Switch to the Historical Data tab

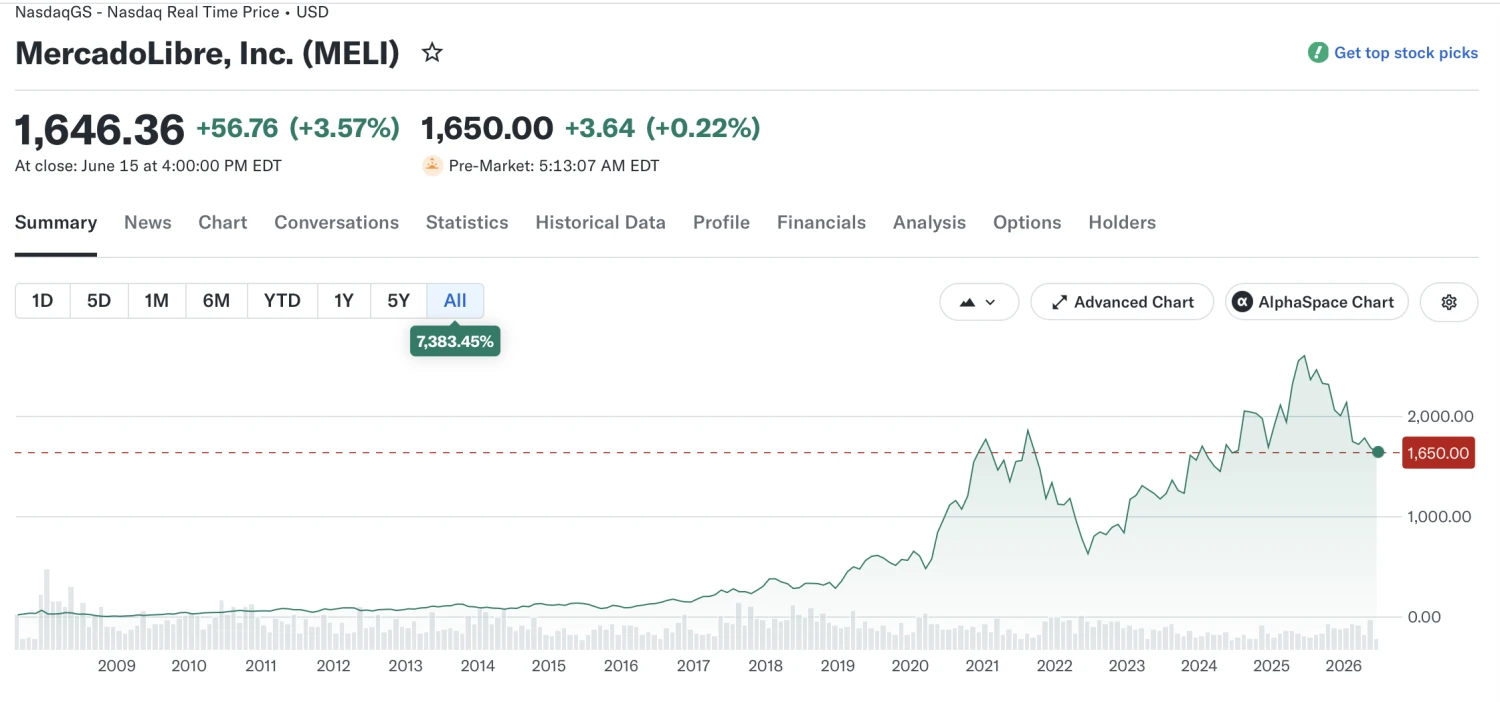pos(601,223)
